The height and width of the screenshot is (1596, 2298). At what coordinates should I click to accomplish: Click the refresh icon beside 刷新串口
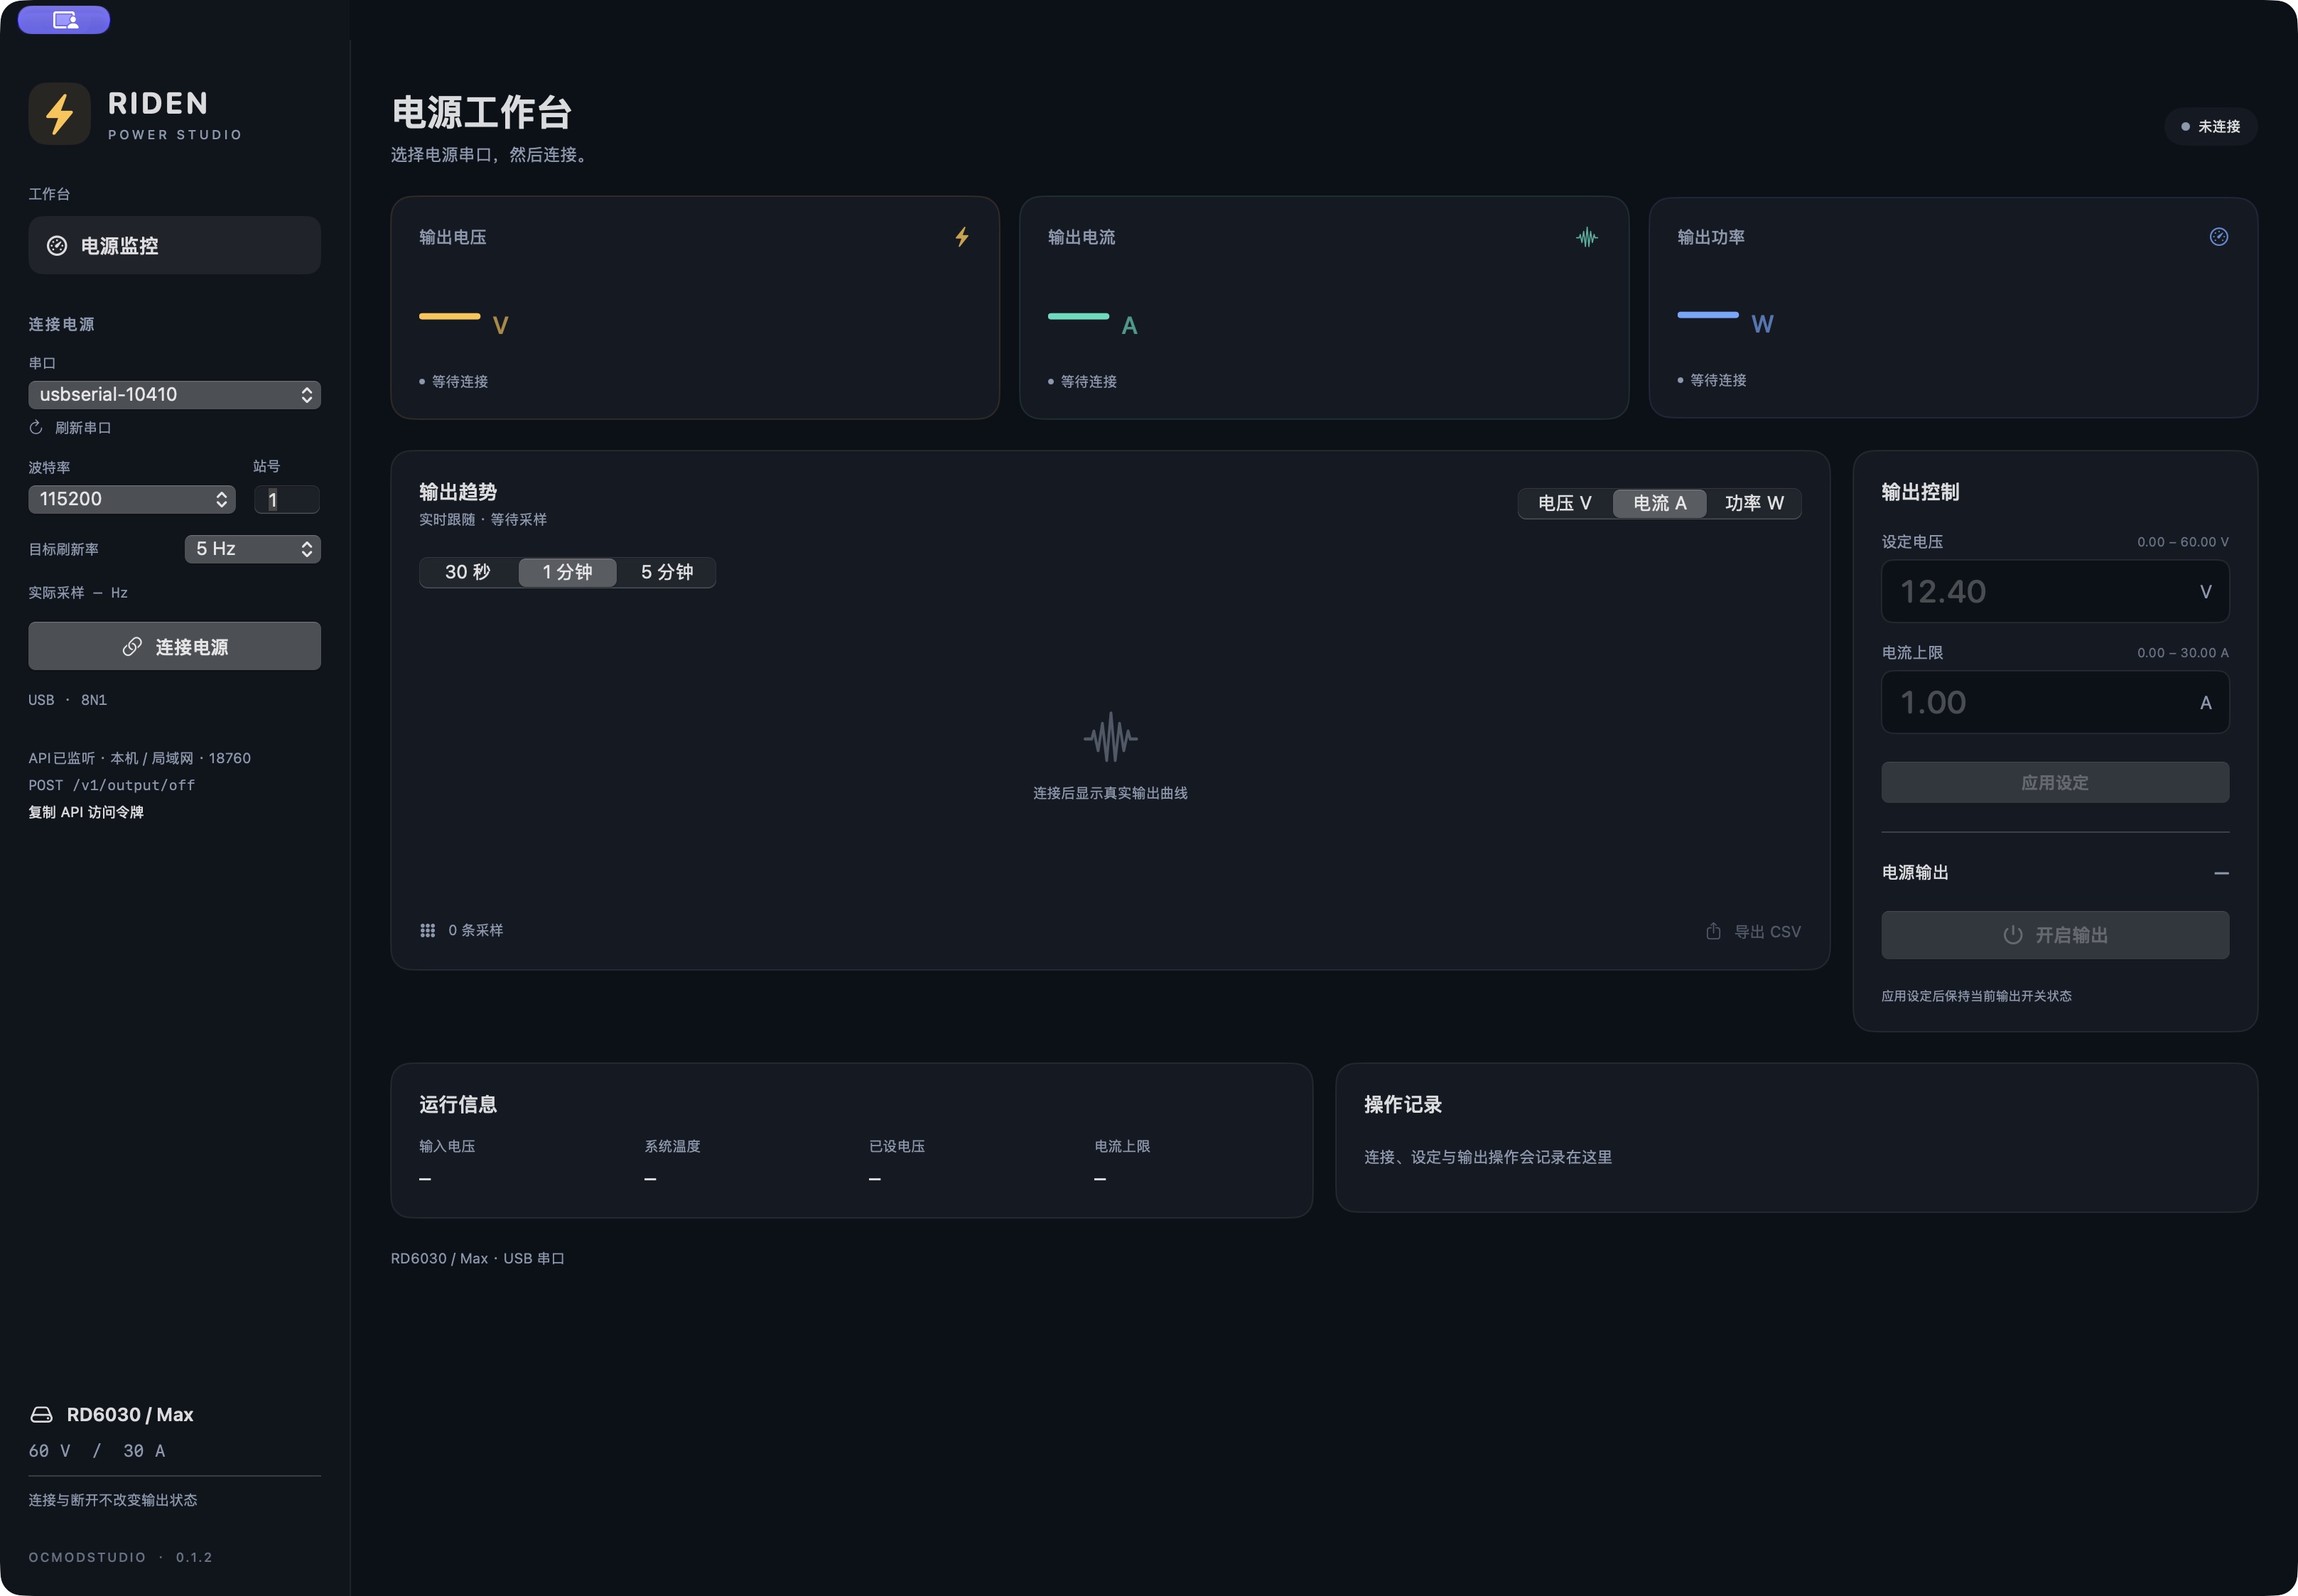click(x=36, y=428)
